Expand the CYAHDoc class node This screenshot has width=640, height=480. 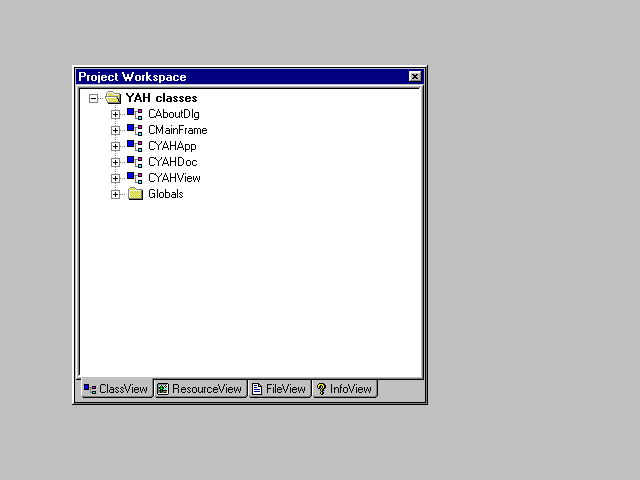pyautogui.click(x=116, y=162)
